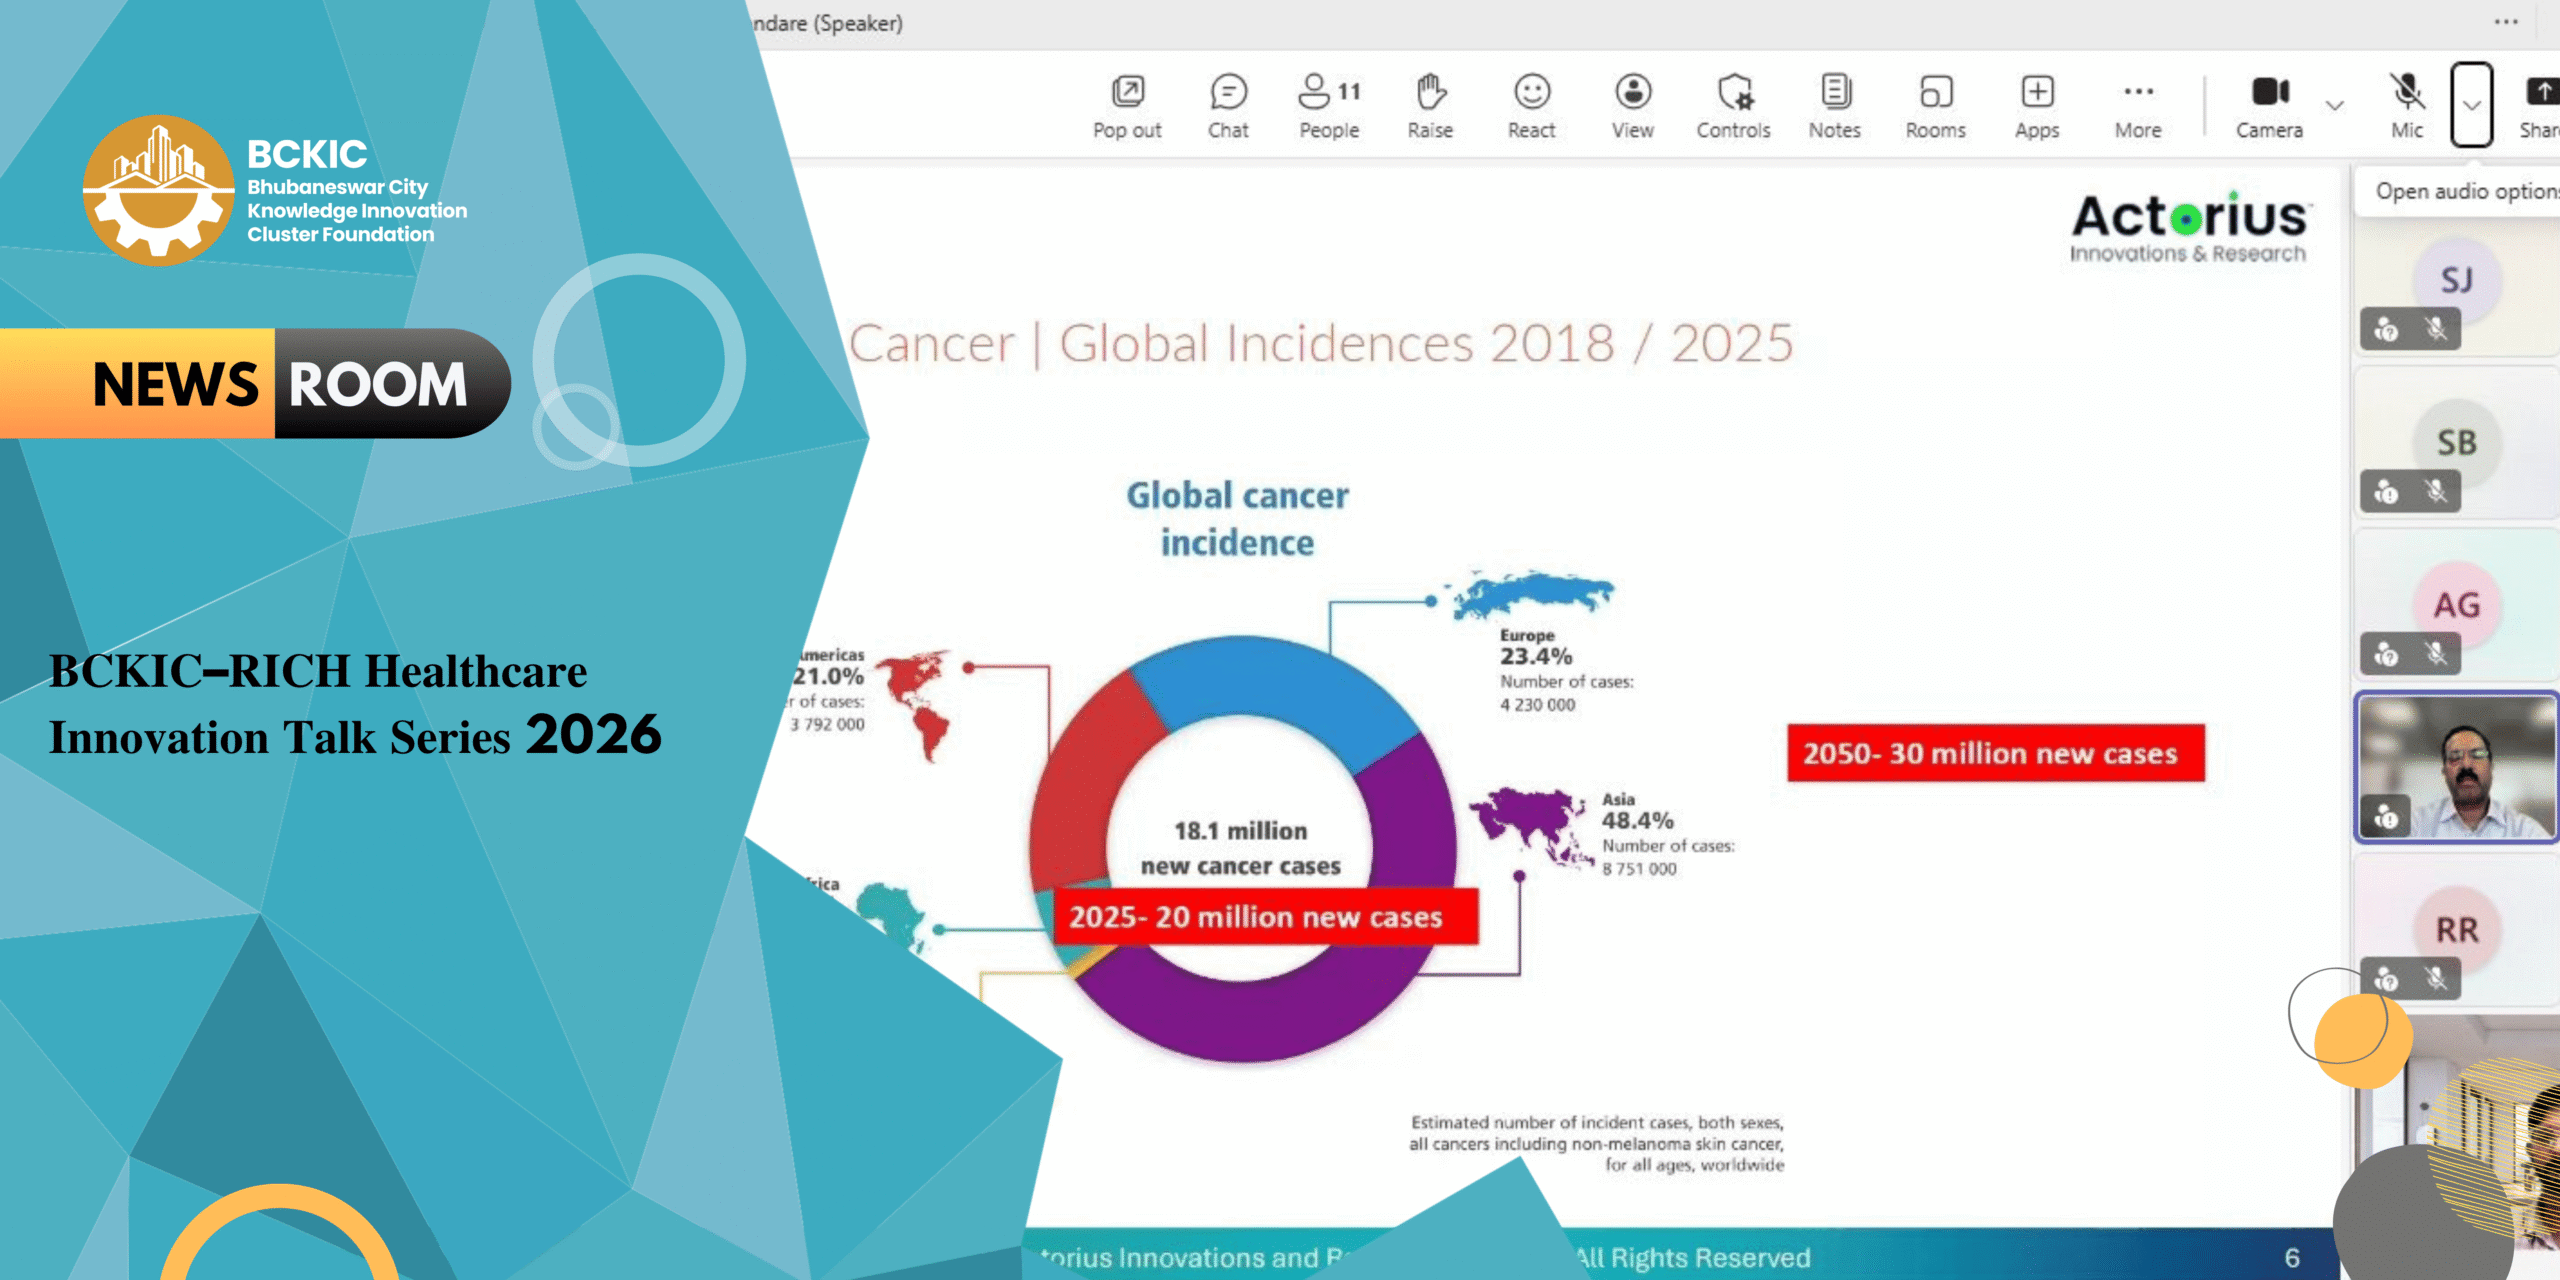This screenshot has width=2560, height=1280.
Task: Open the meeting Notes
Action: coord(1834,105)
